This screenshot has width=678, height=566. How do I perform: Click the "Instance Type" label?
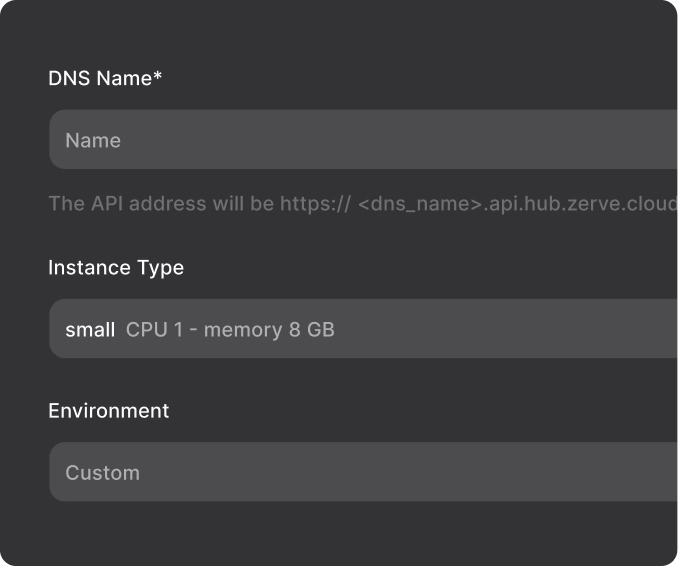click(116, 268)
